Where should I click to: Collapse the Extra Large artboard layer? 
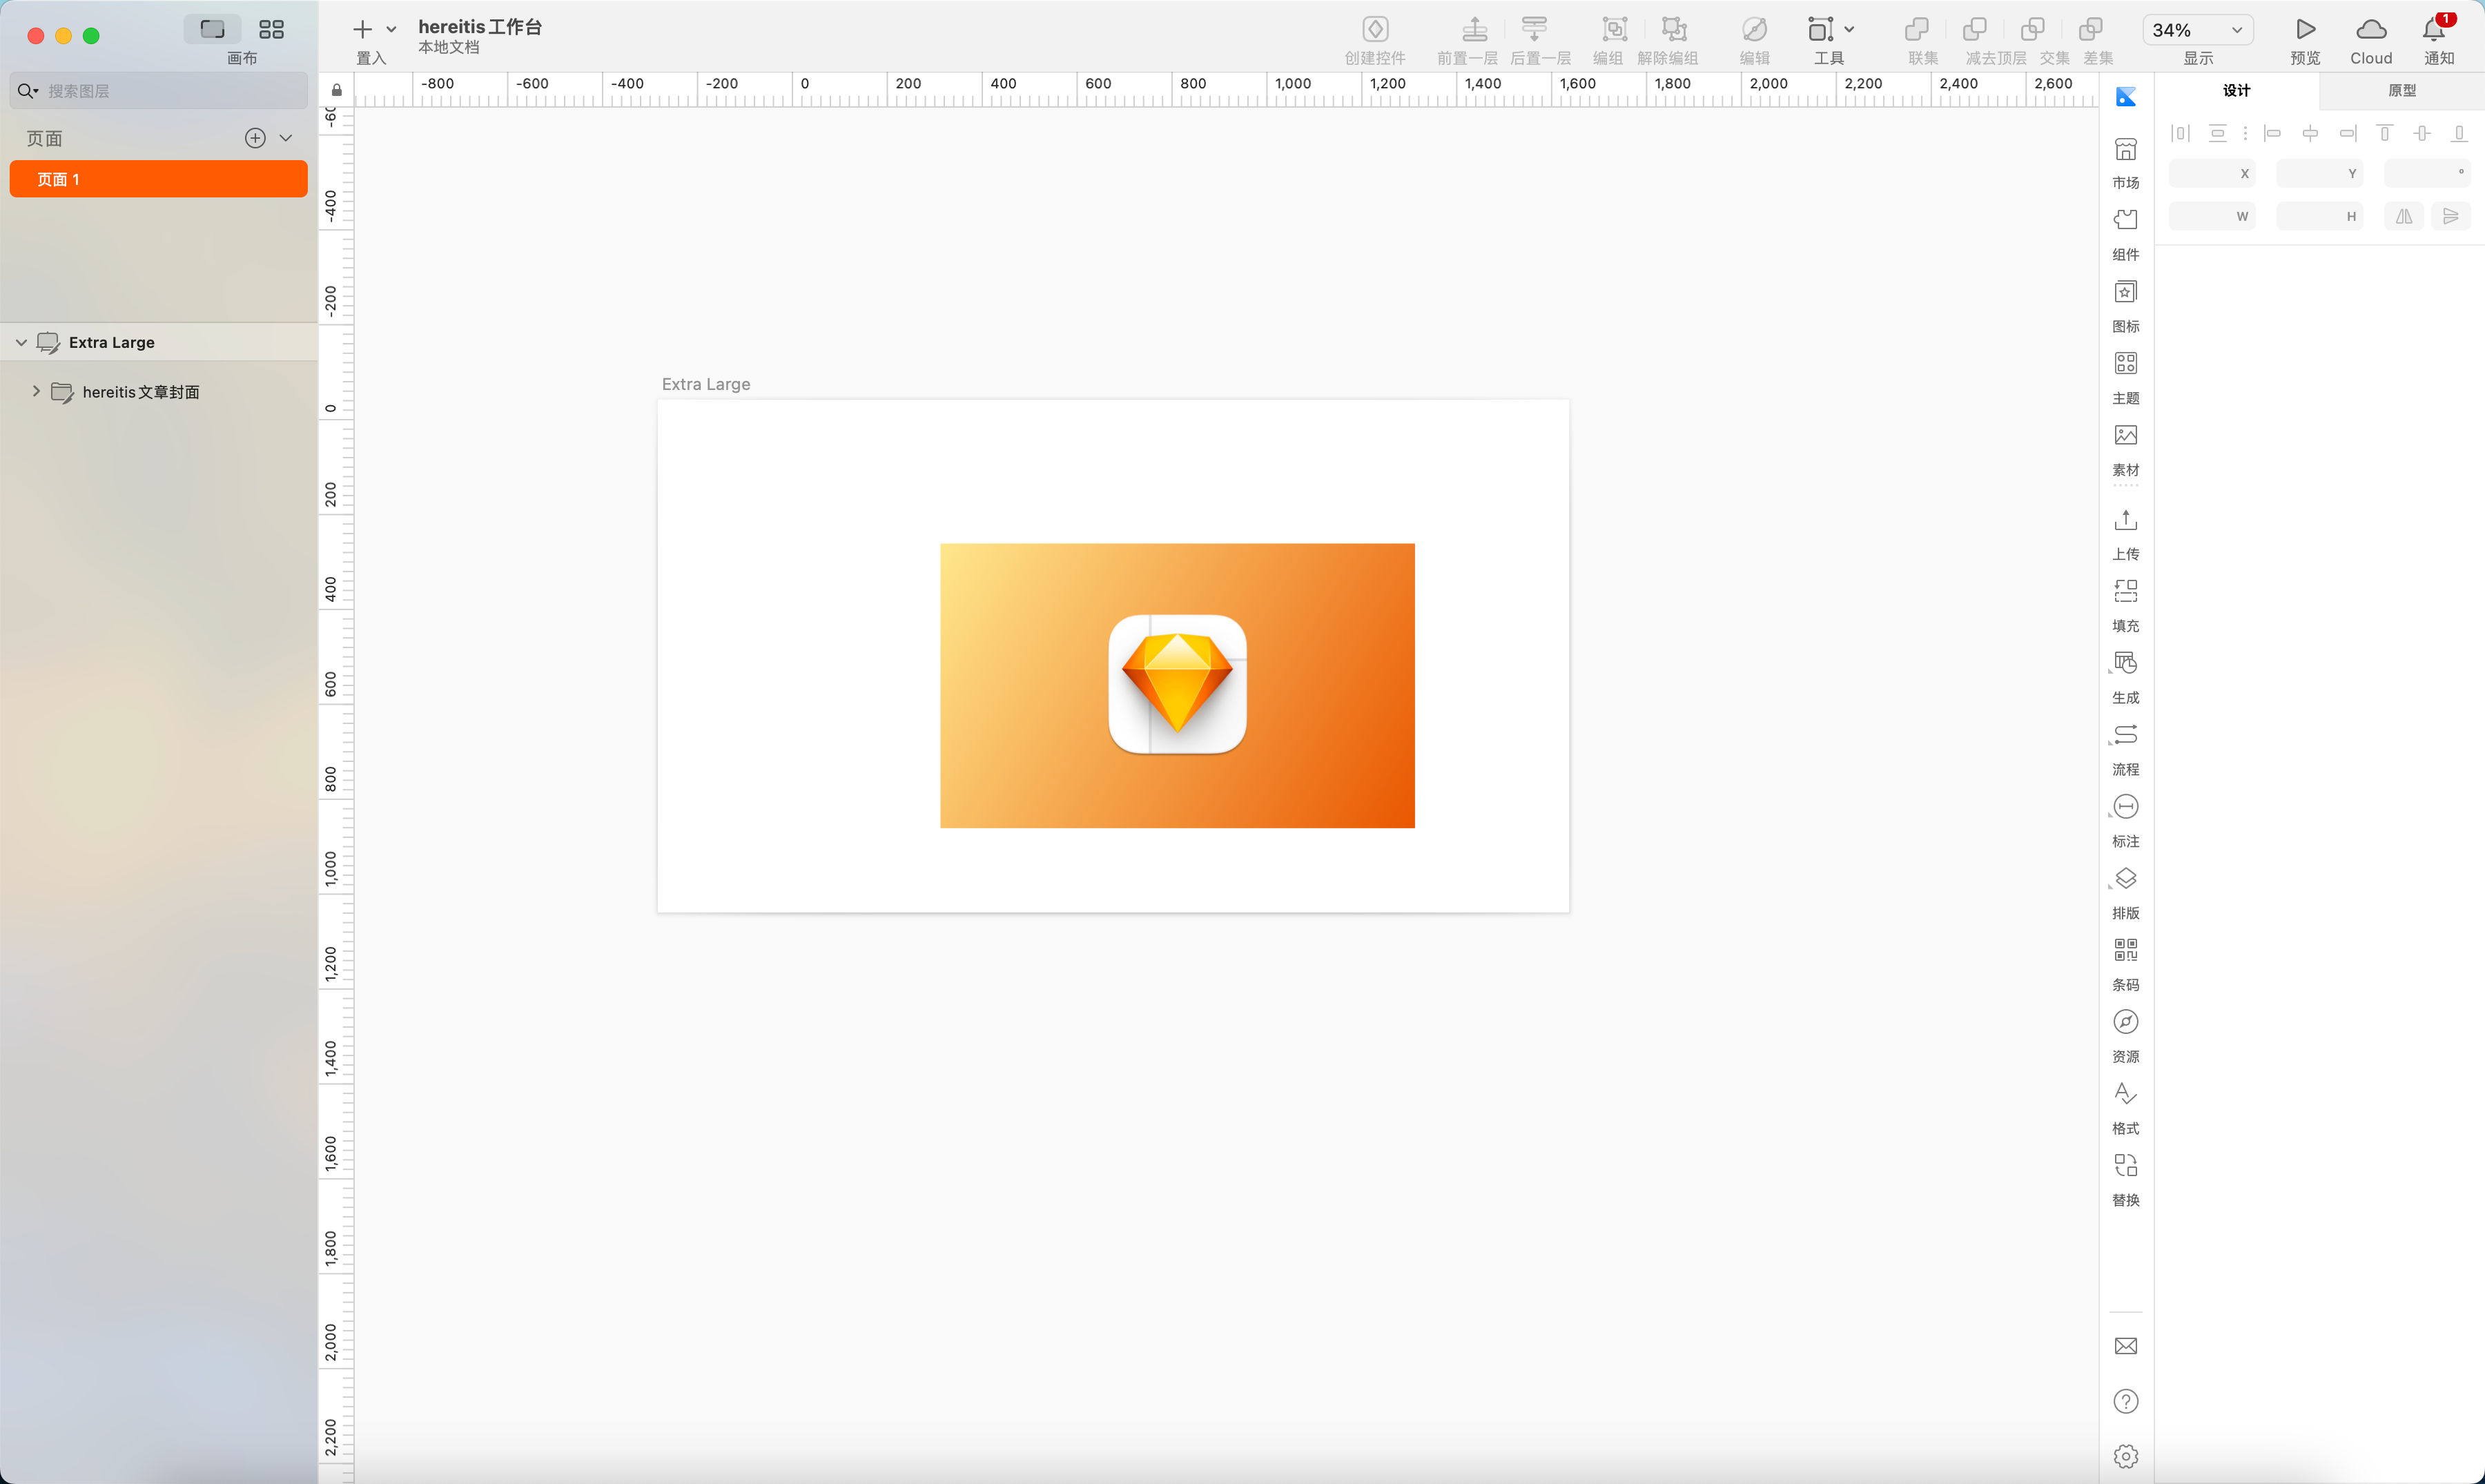click(21, 342)
